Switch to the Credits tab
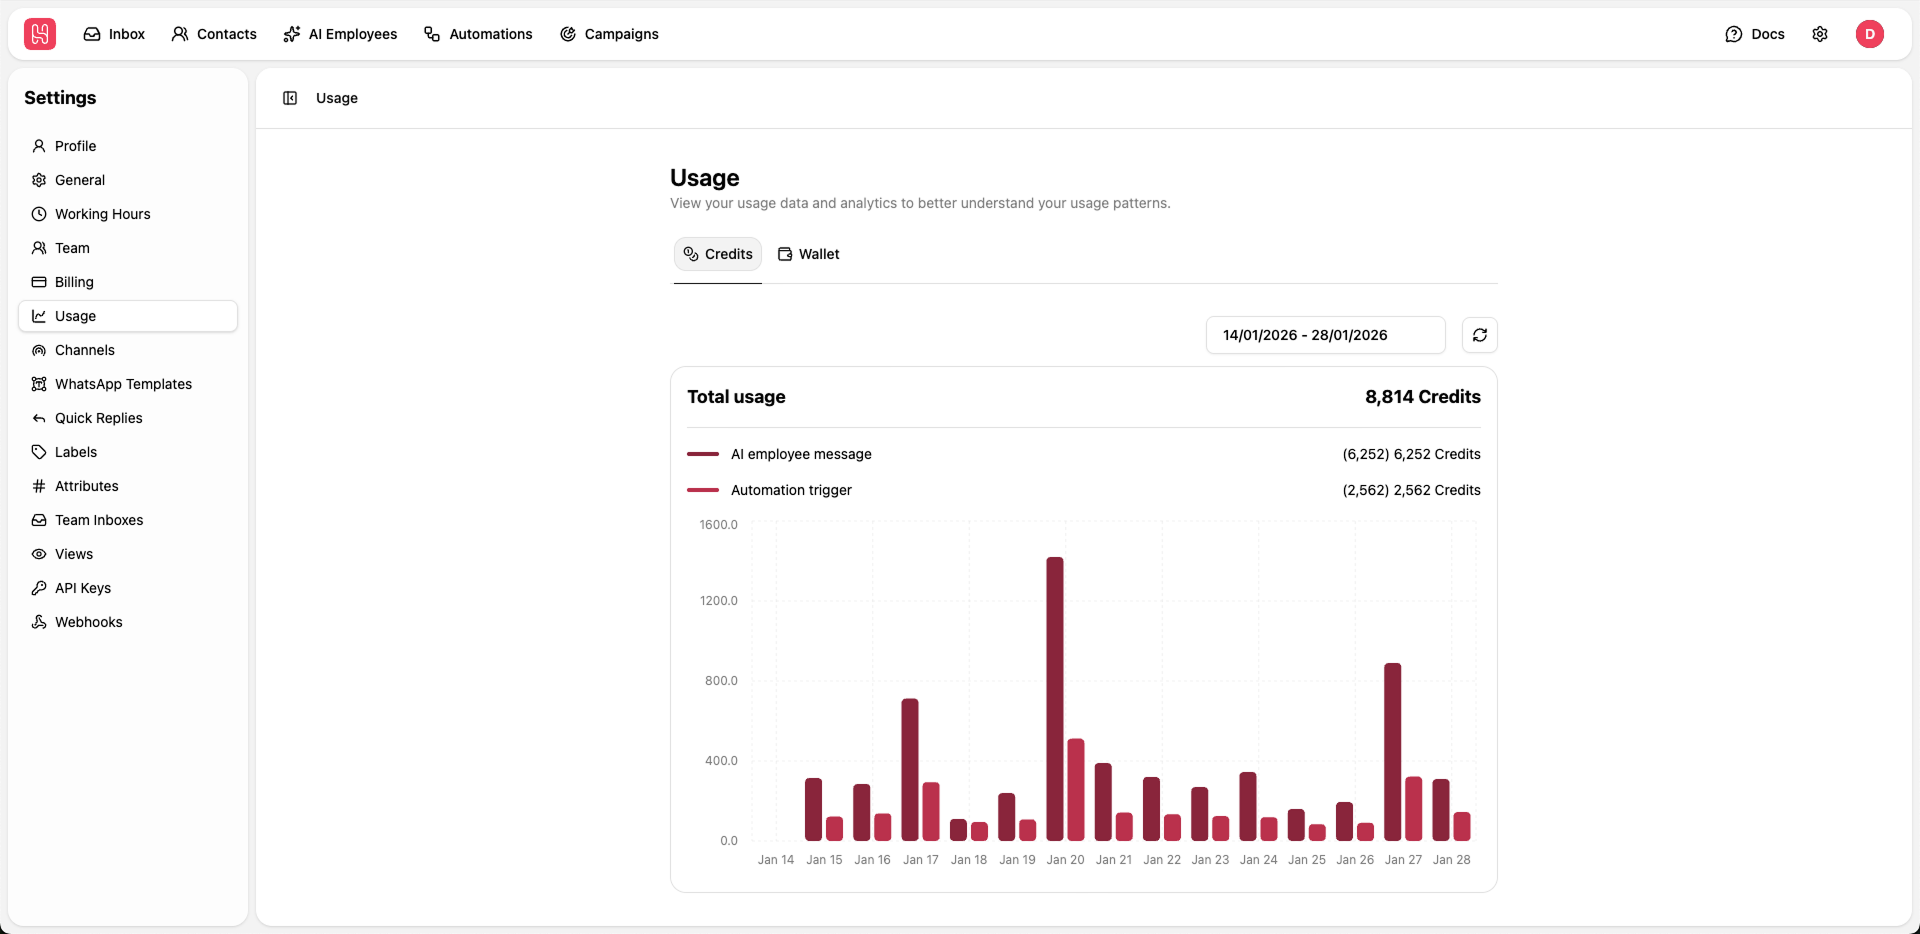This screenshot has width=1920, height=934. click(x=718, y=254)
